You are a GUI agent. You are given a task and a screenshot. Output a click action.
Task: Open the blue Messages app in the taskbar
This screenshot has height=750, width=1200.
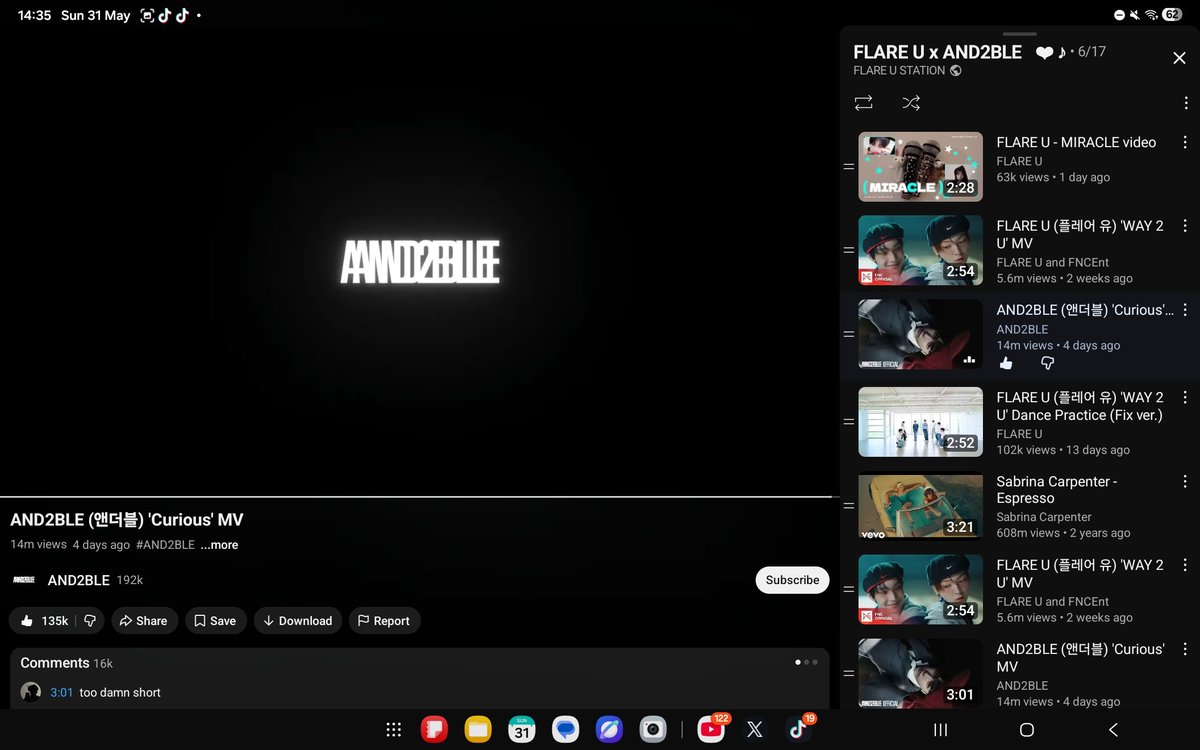(x=566, y=730)
